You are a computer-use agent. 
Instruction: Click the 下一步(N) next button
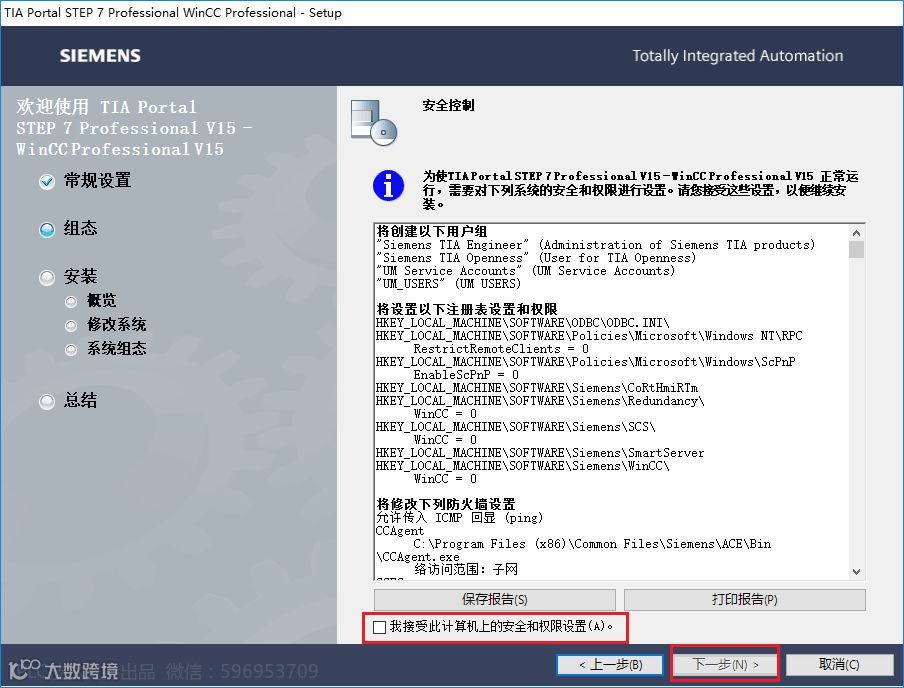pos(725,664)
